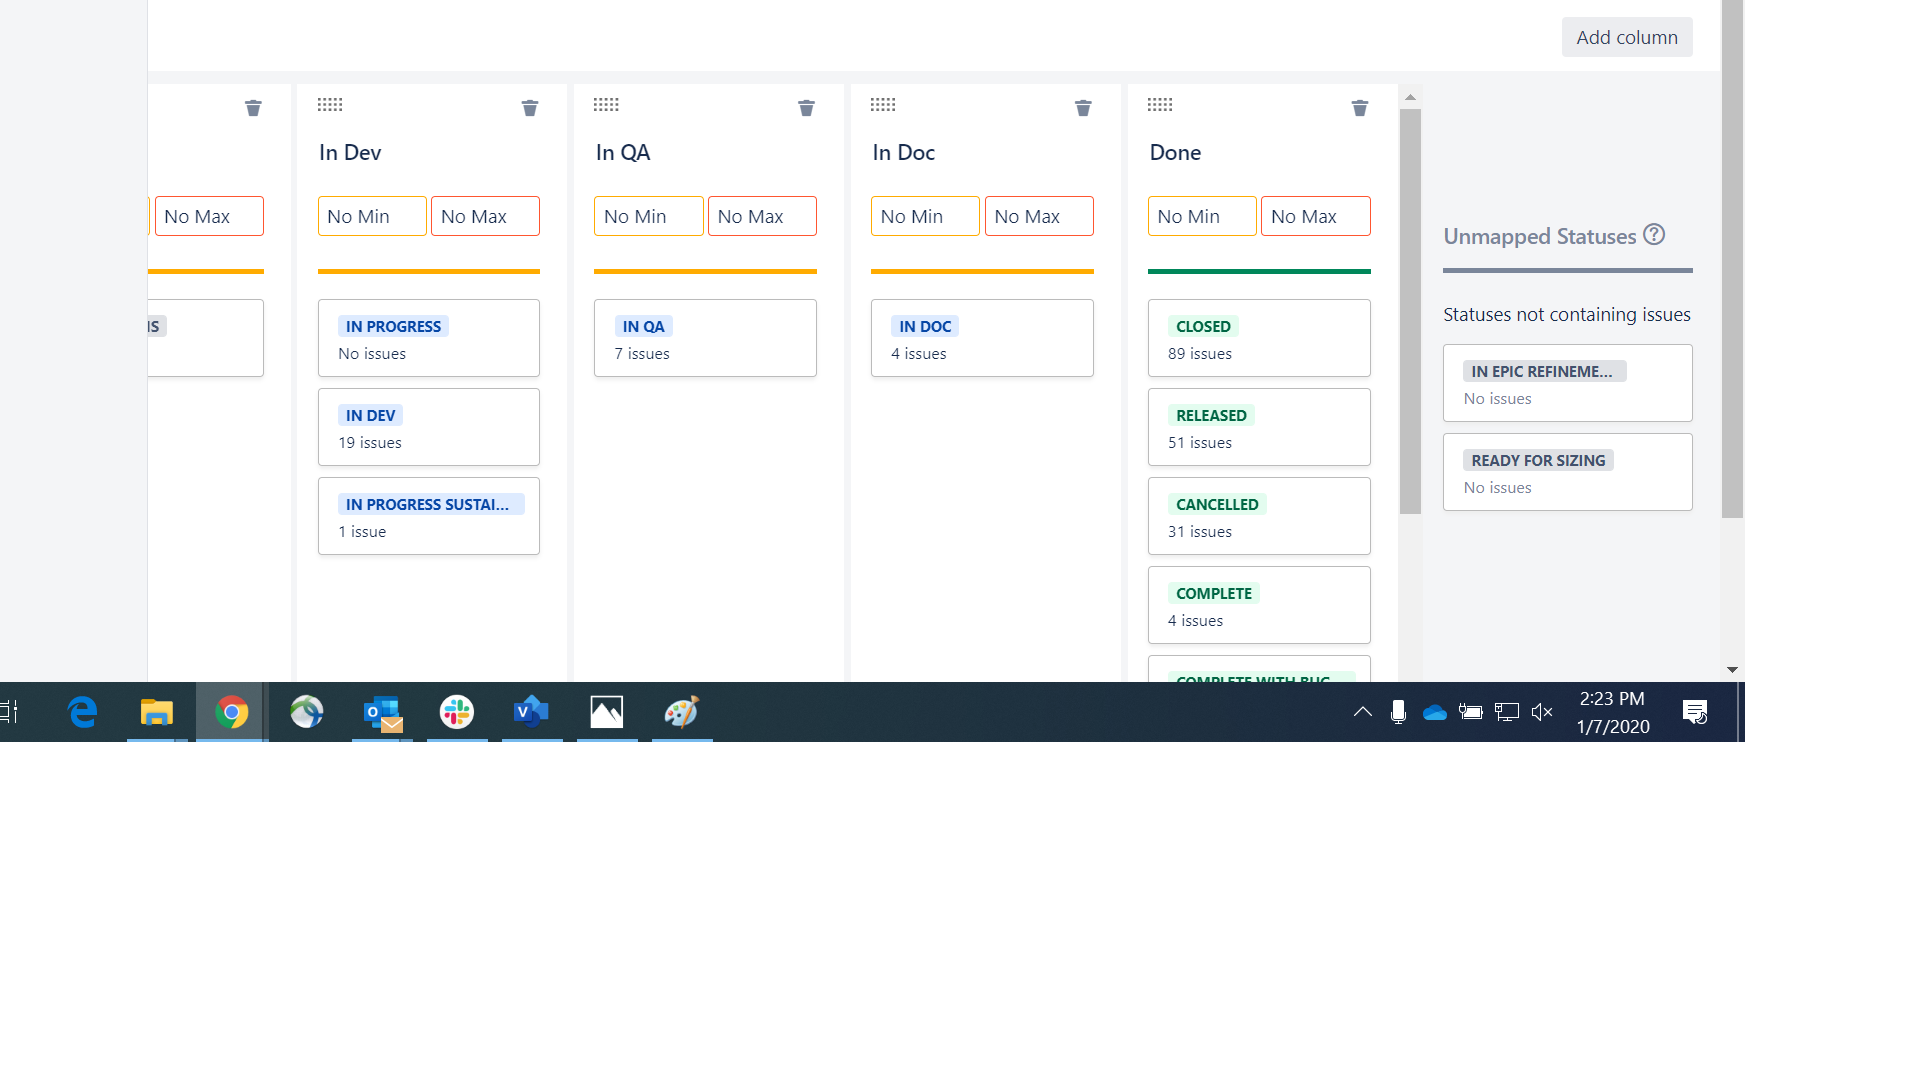Image resolution: width=1920 pixels, height=1080 pixels.
Task: Click the Add column button
Action: pos(1627,37)
